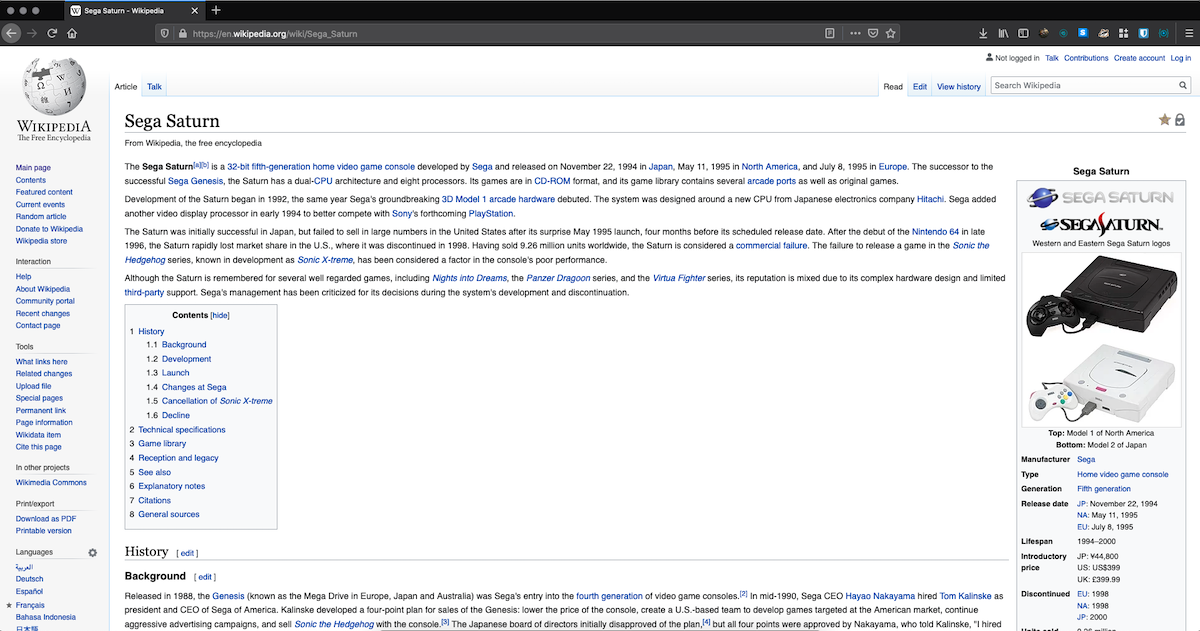Open the View history tab

coord(959,87)
